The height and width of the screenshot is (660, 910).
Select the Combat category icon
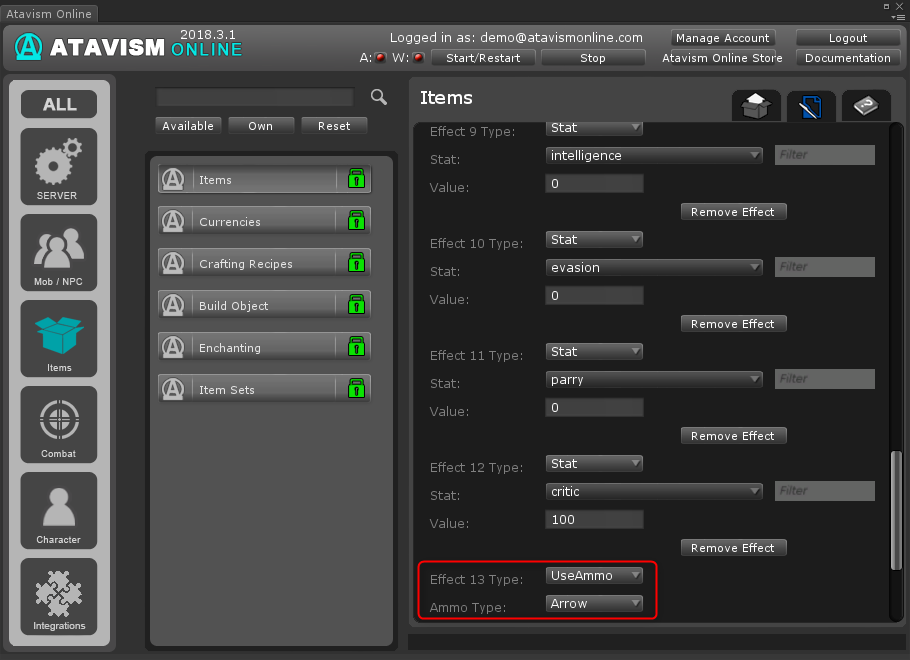click(x=59, y=424)
